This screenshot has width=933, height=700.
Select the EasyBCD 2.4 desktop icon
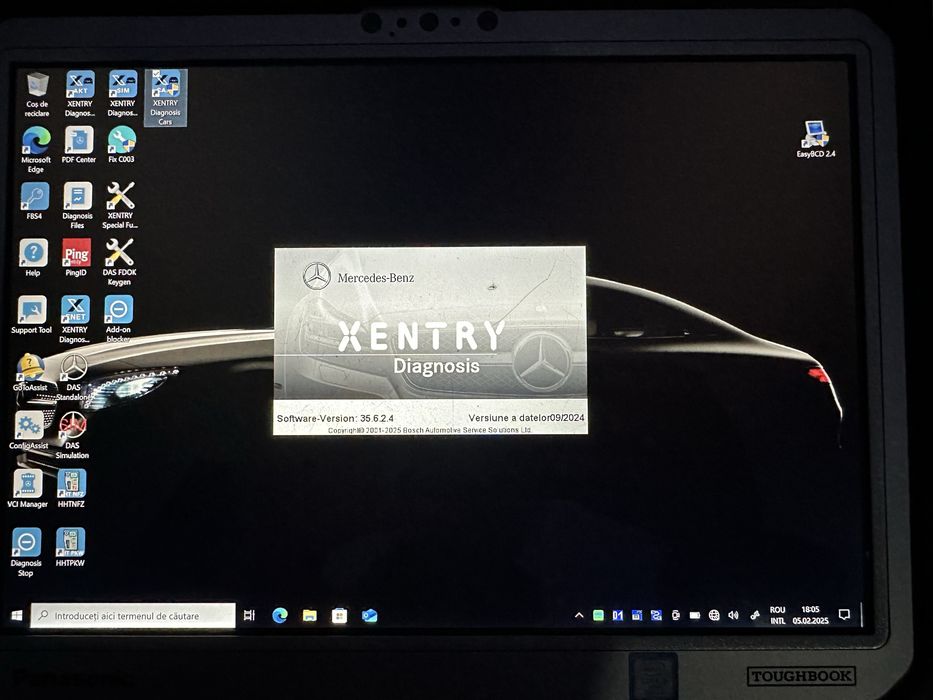(816, 139)
